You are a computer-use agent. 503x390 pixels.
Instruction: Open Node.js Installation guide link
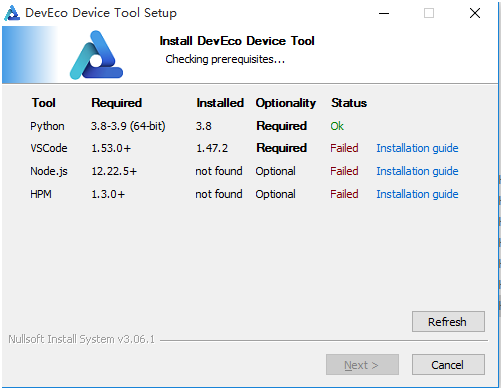click(417, 171)
